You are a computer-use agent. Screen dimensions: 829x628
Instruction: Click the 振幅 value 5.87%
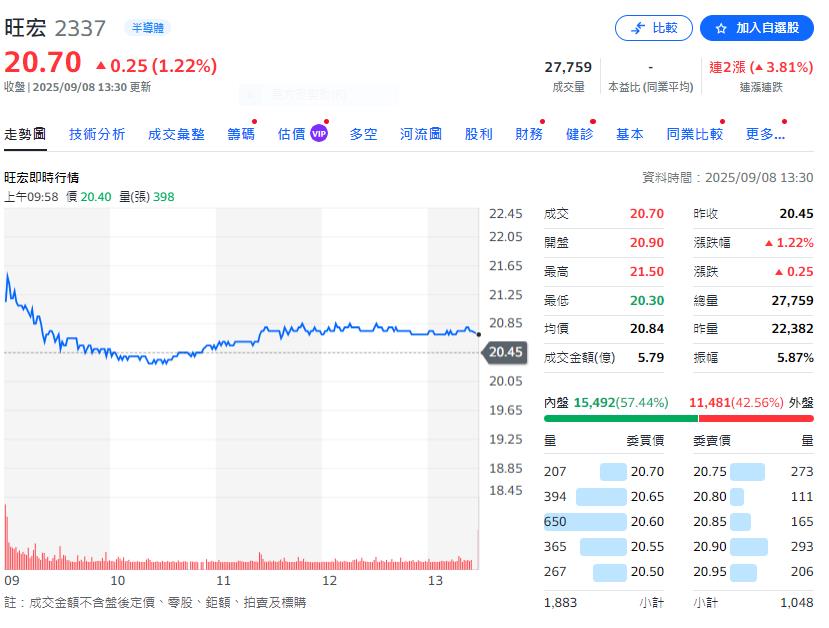[795, 358]
